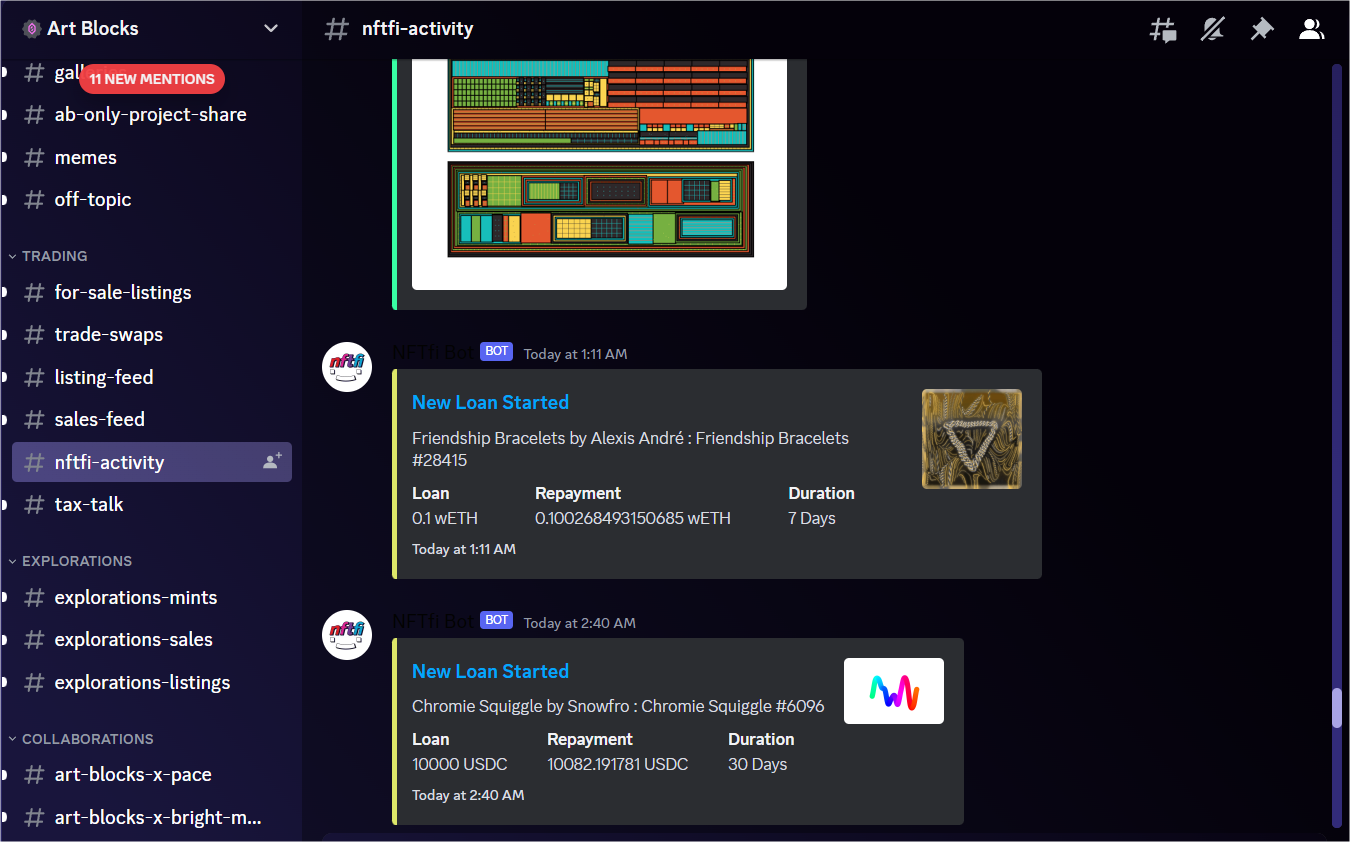Click the hashtag icon in the channel header
The width and height of the screenshot is (1350, 842).
pyautogui.click(x=335, y=28)
